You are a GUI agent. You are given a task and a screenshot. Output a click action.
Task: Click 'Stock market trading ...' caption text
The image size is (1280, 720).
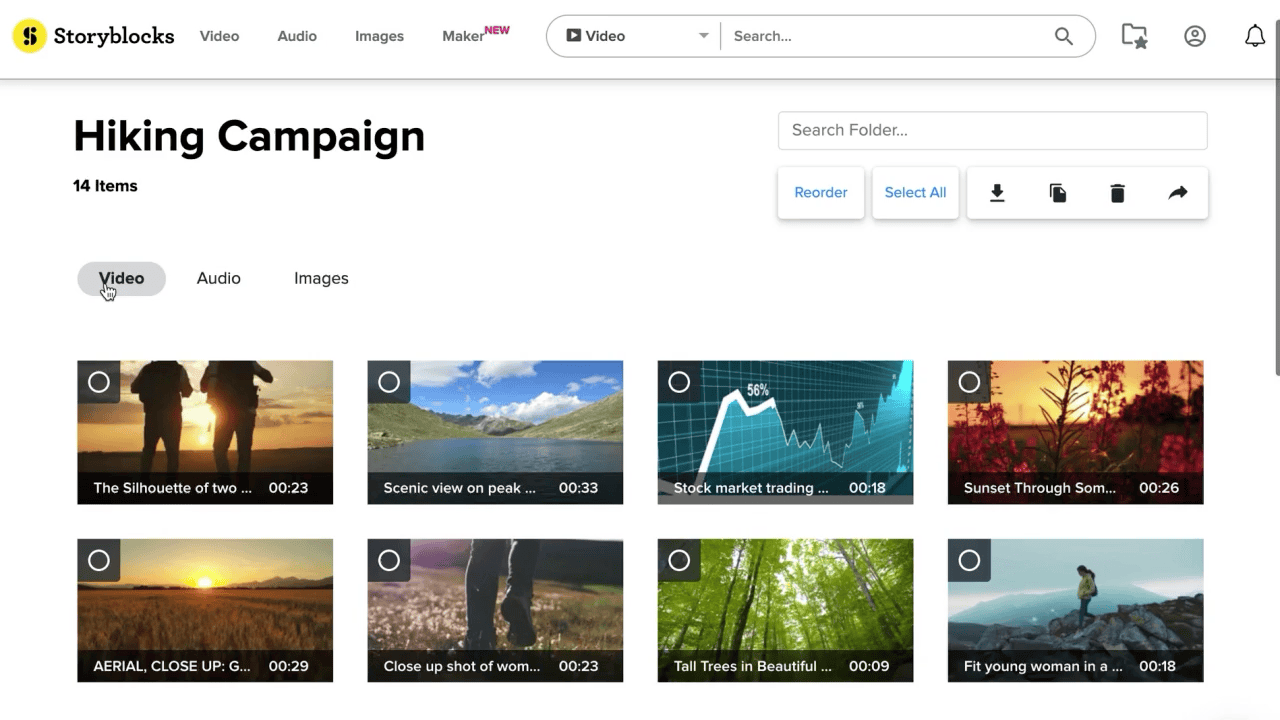pyautogui.click(x=751, y=488)
